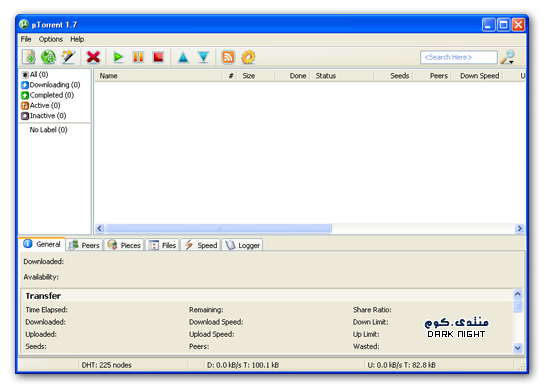Open the Options menu
This screenshot has height=389, width=545.
click(x=51, y=39)
